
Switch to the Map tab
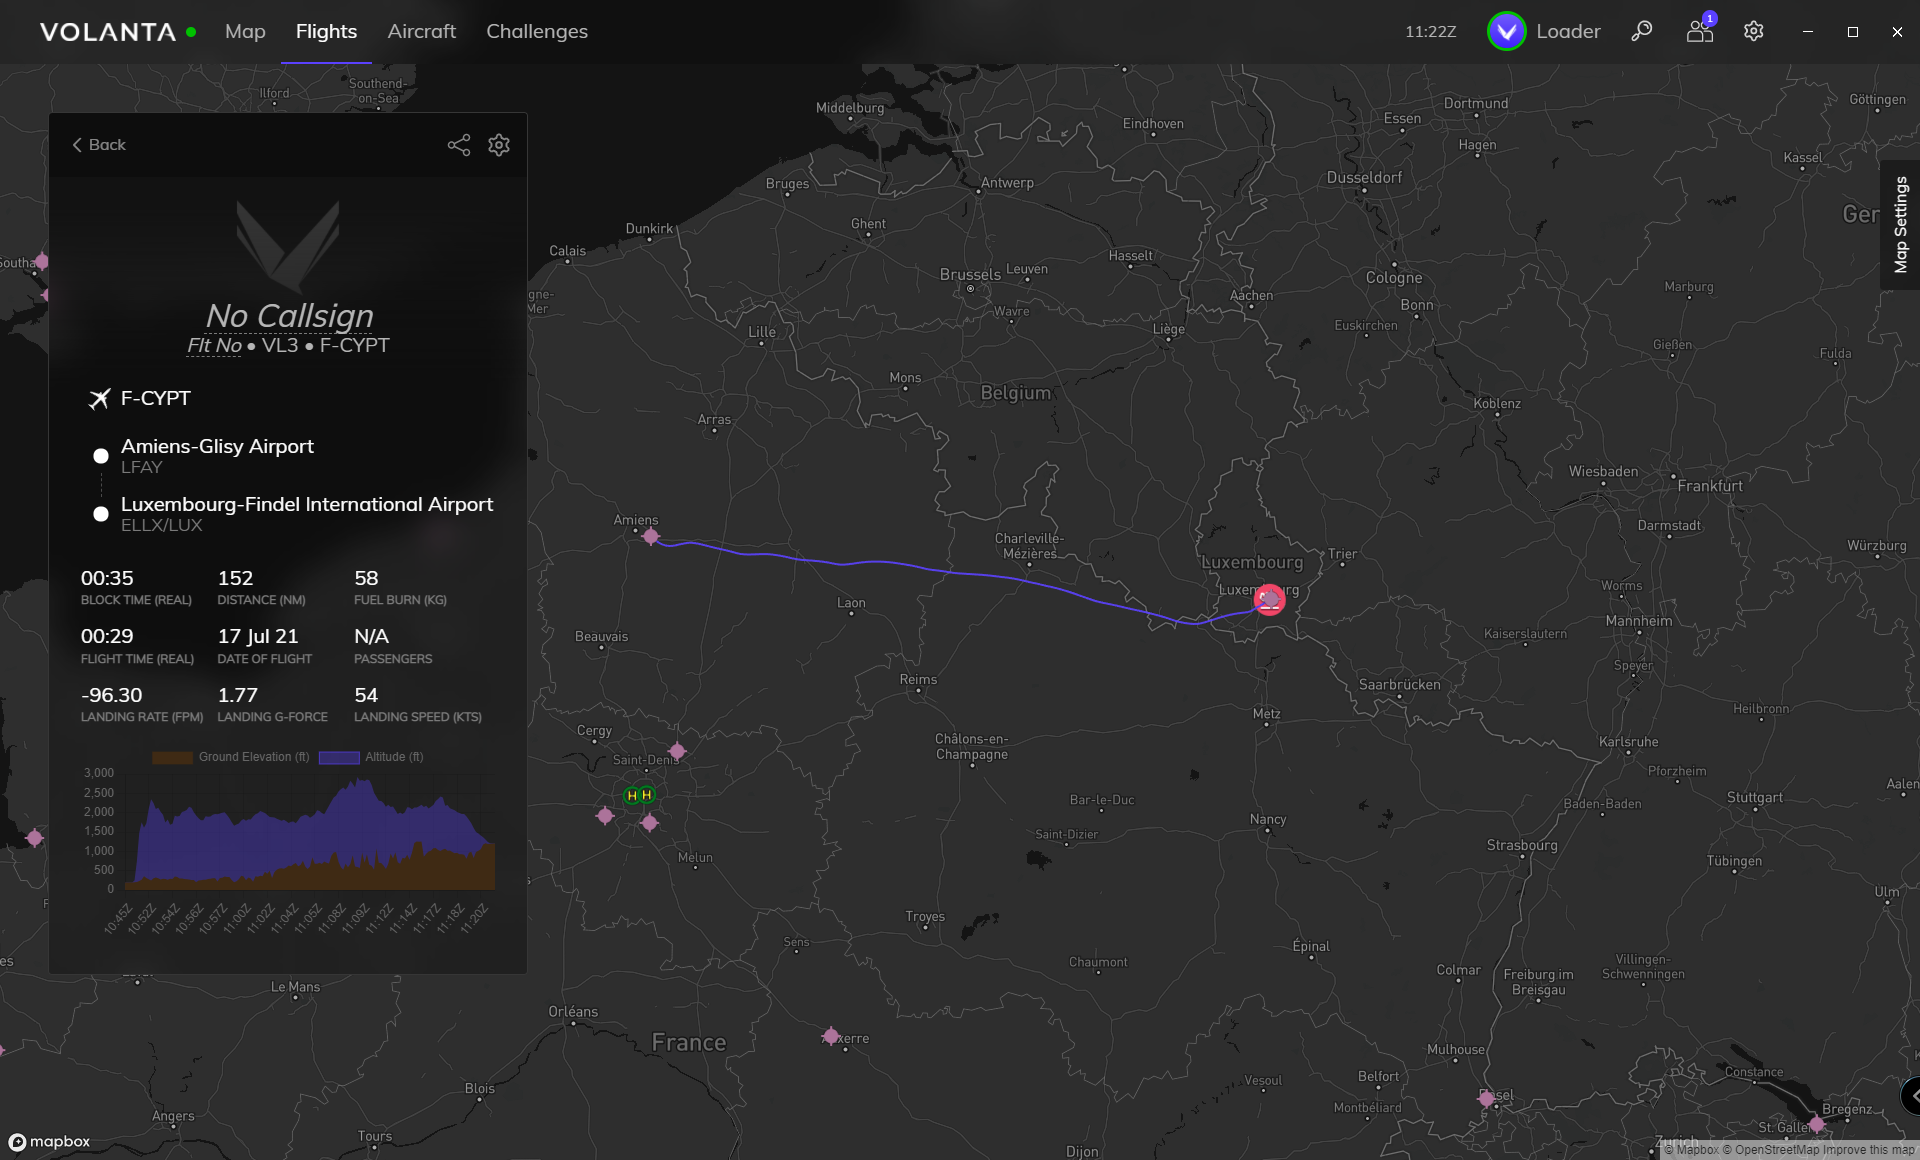(245, 32)
